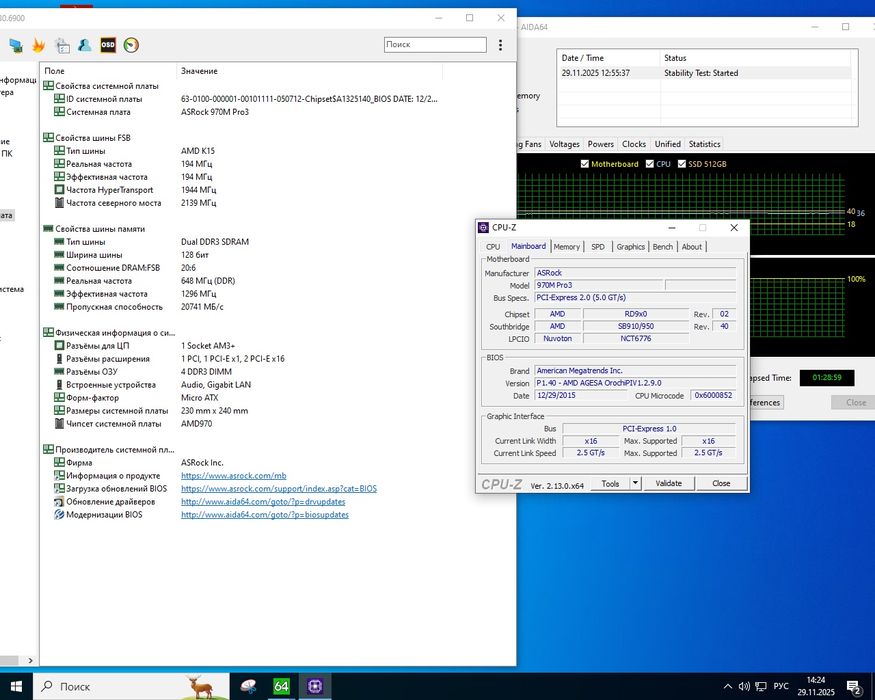Click icon beside 'Модернизации BIOS' row

point(59,515)
